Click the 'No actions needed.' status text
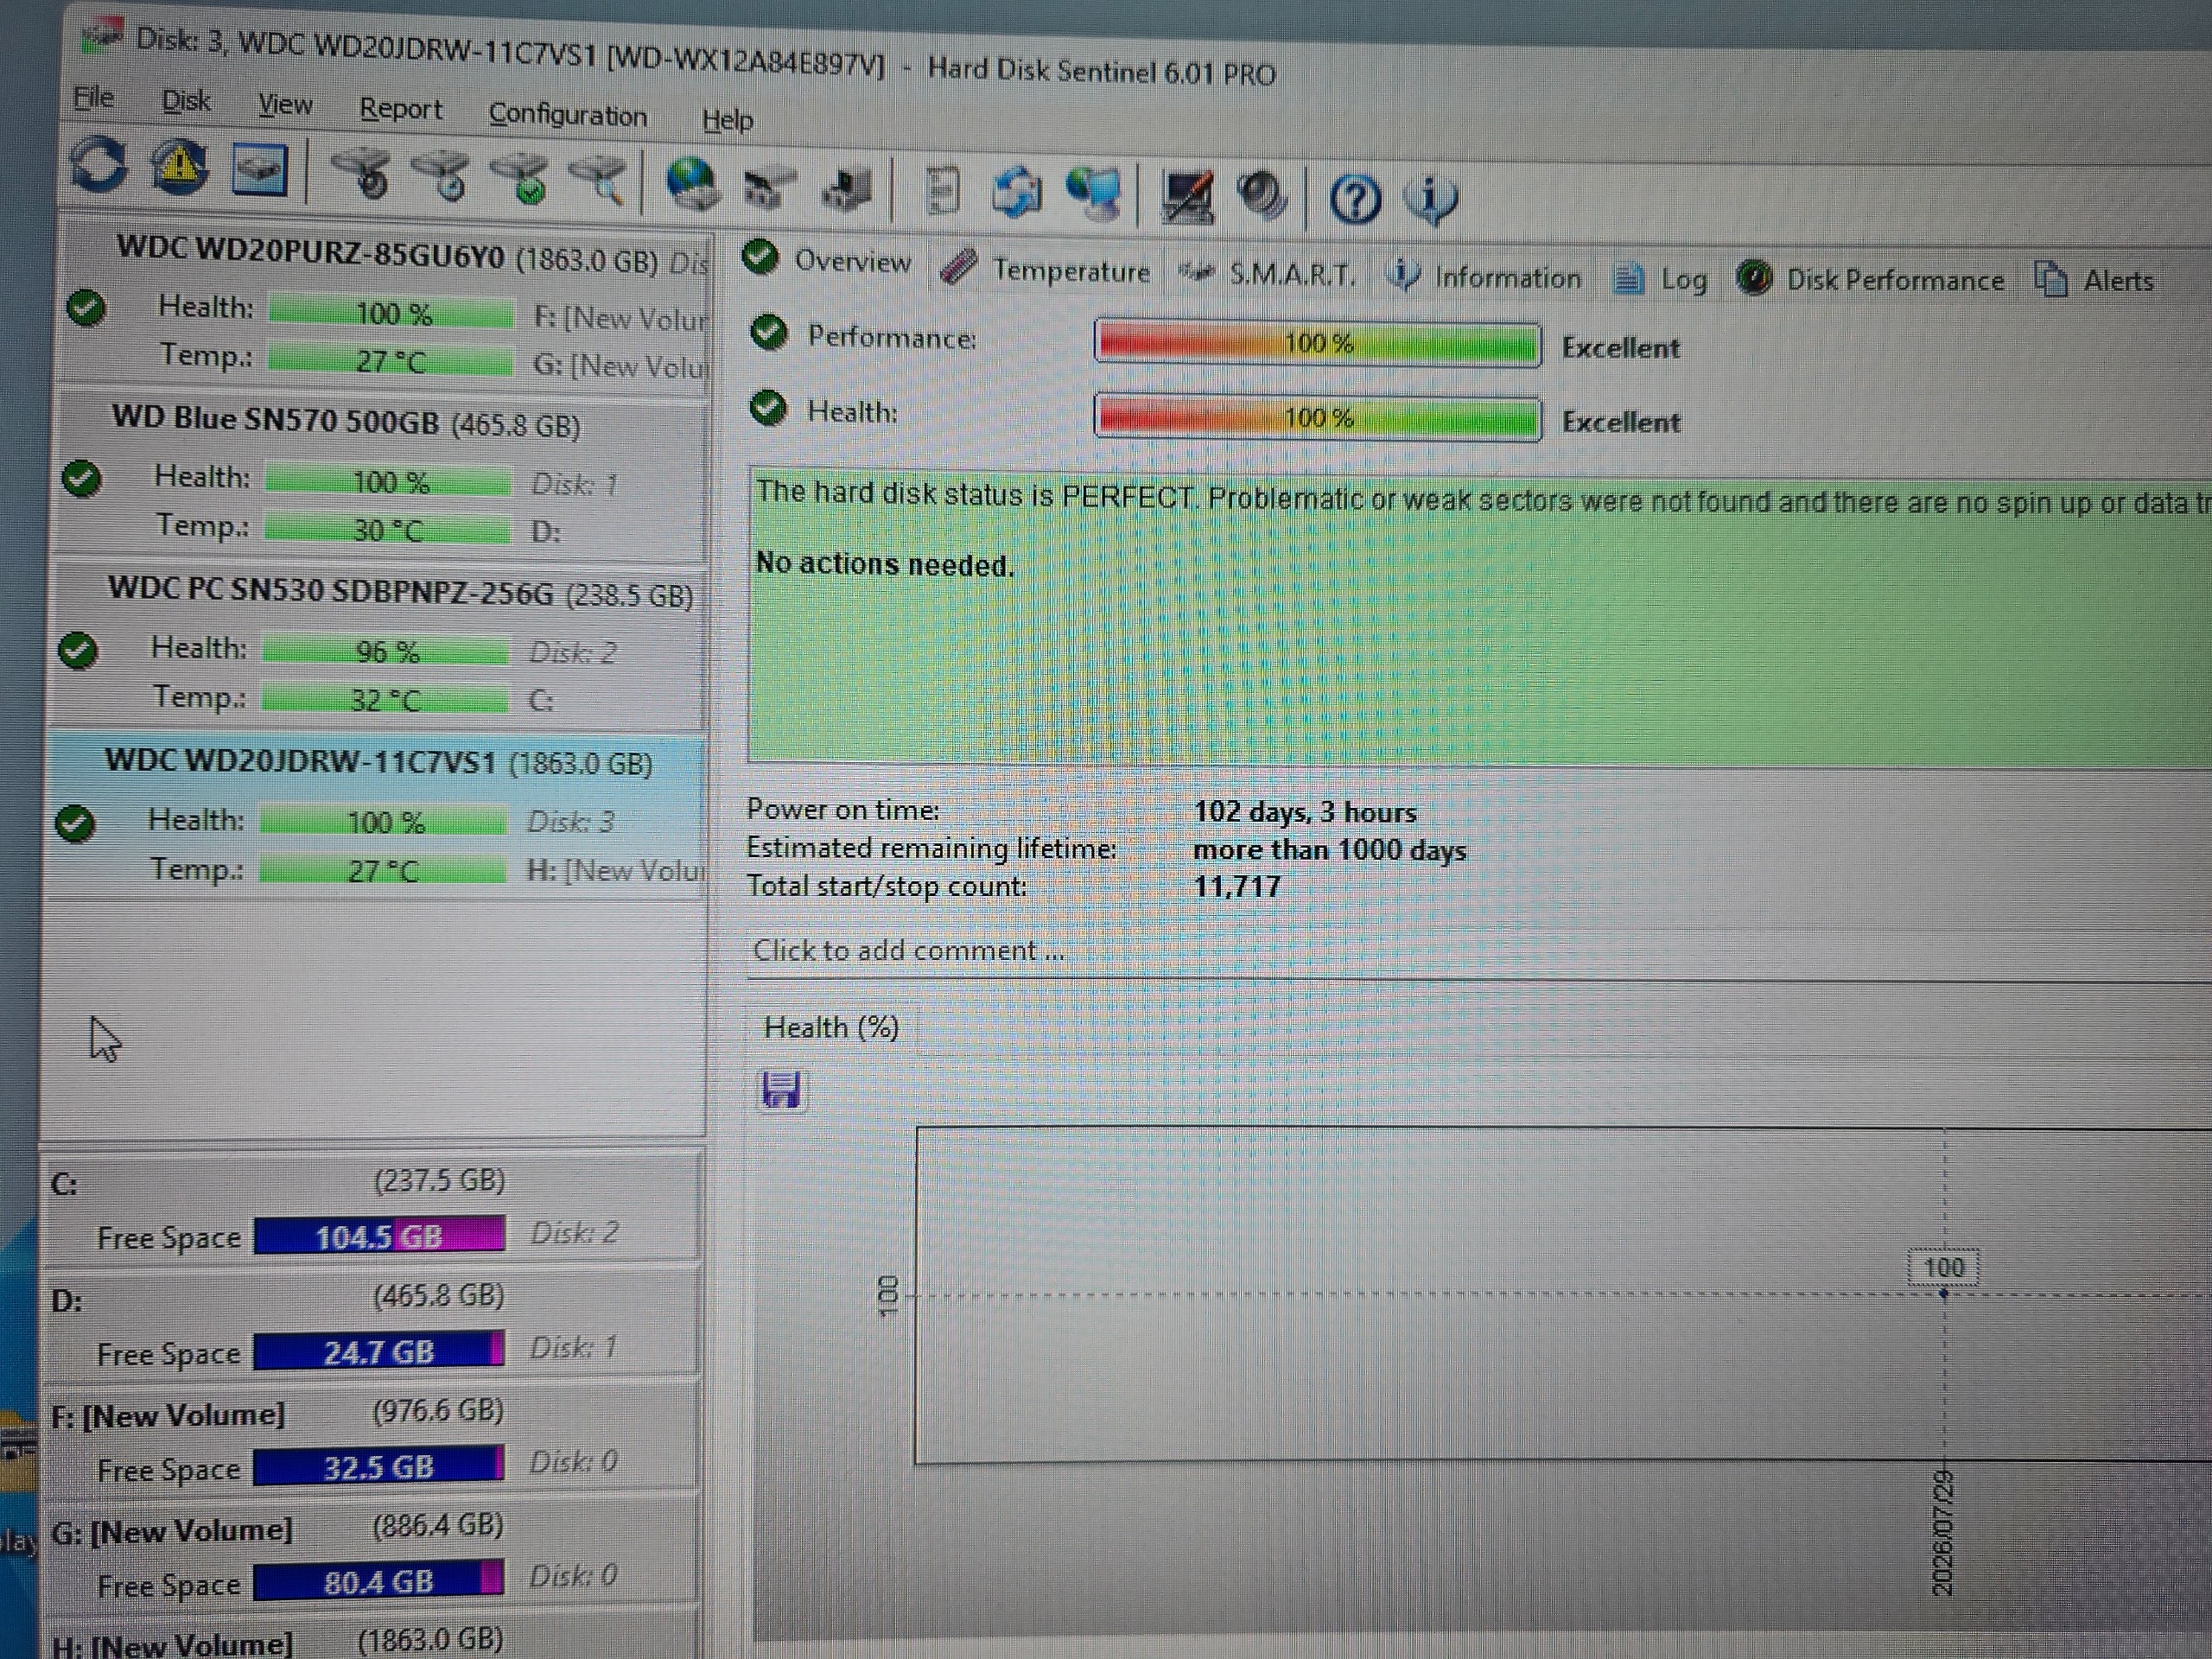2212x1659 pixels. pos(885,564)
